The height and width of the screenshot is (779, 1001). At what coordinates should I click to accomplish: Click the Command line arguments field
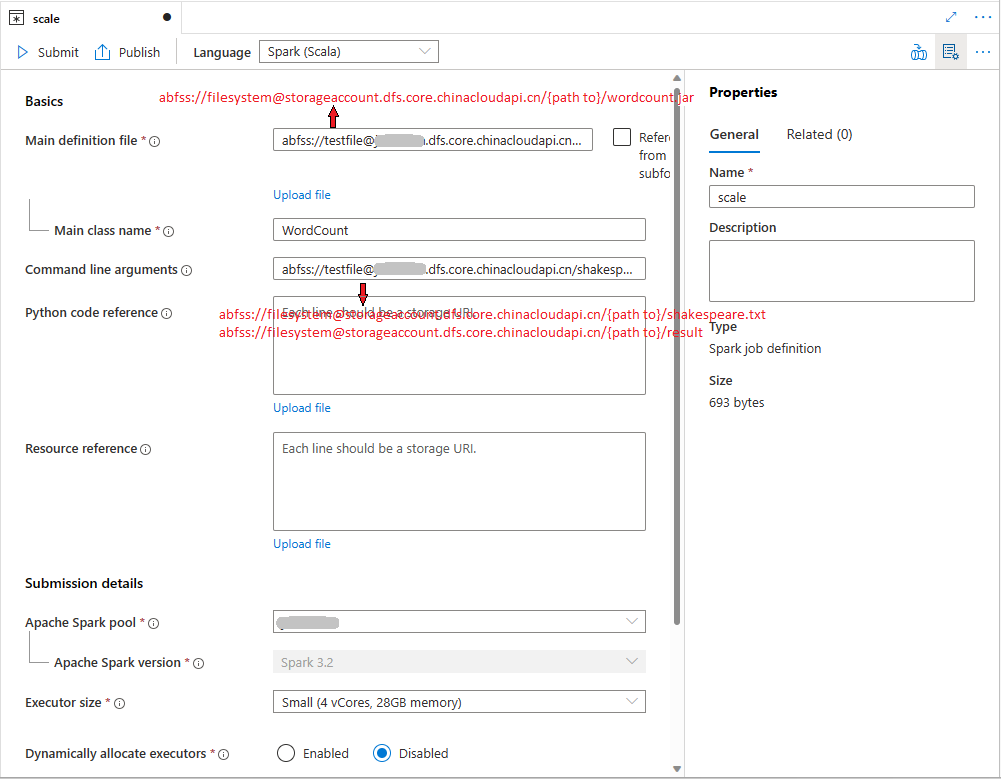pyautogui.click(x=459, y=269)
